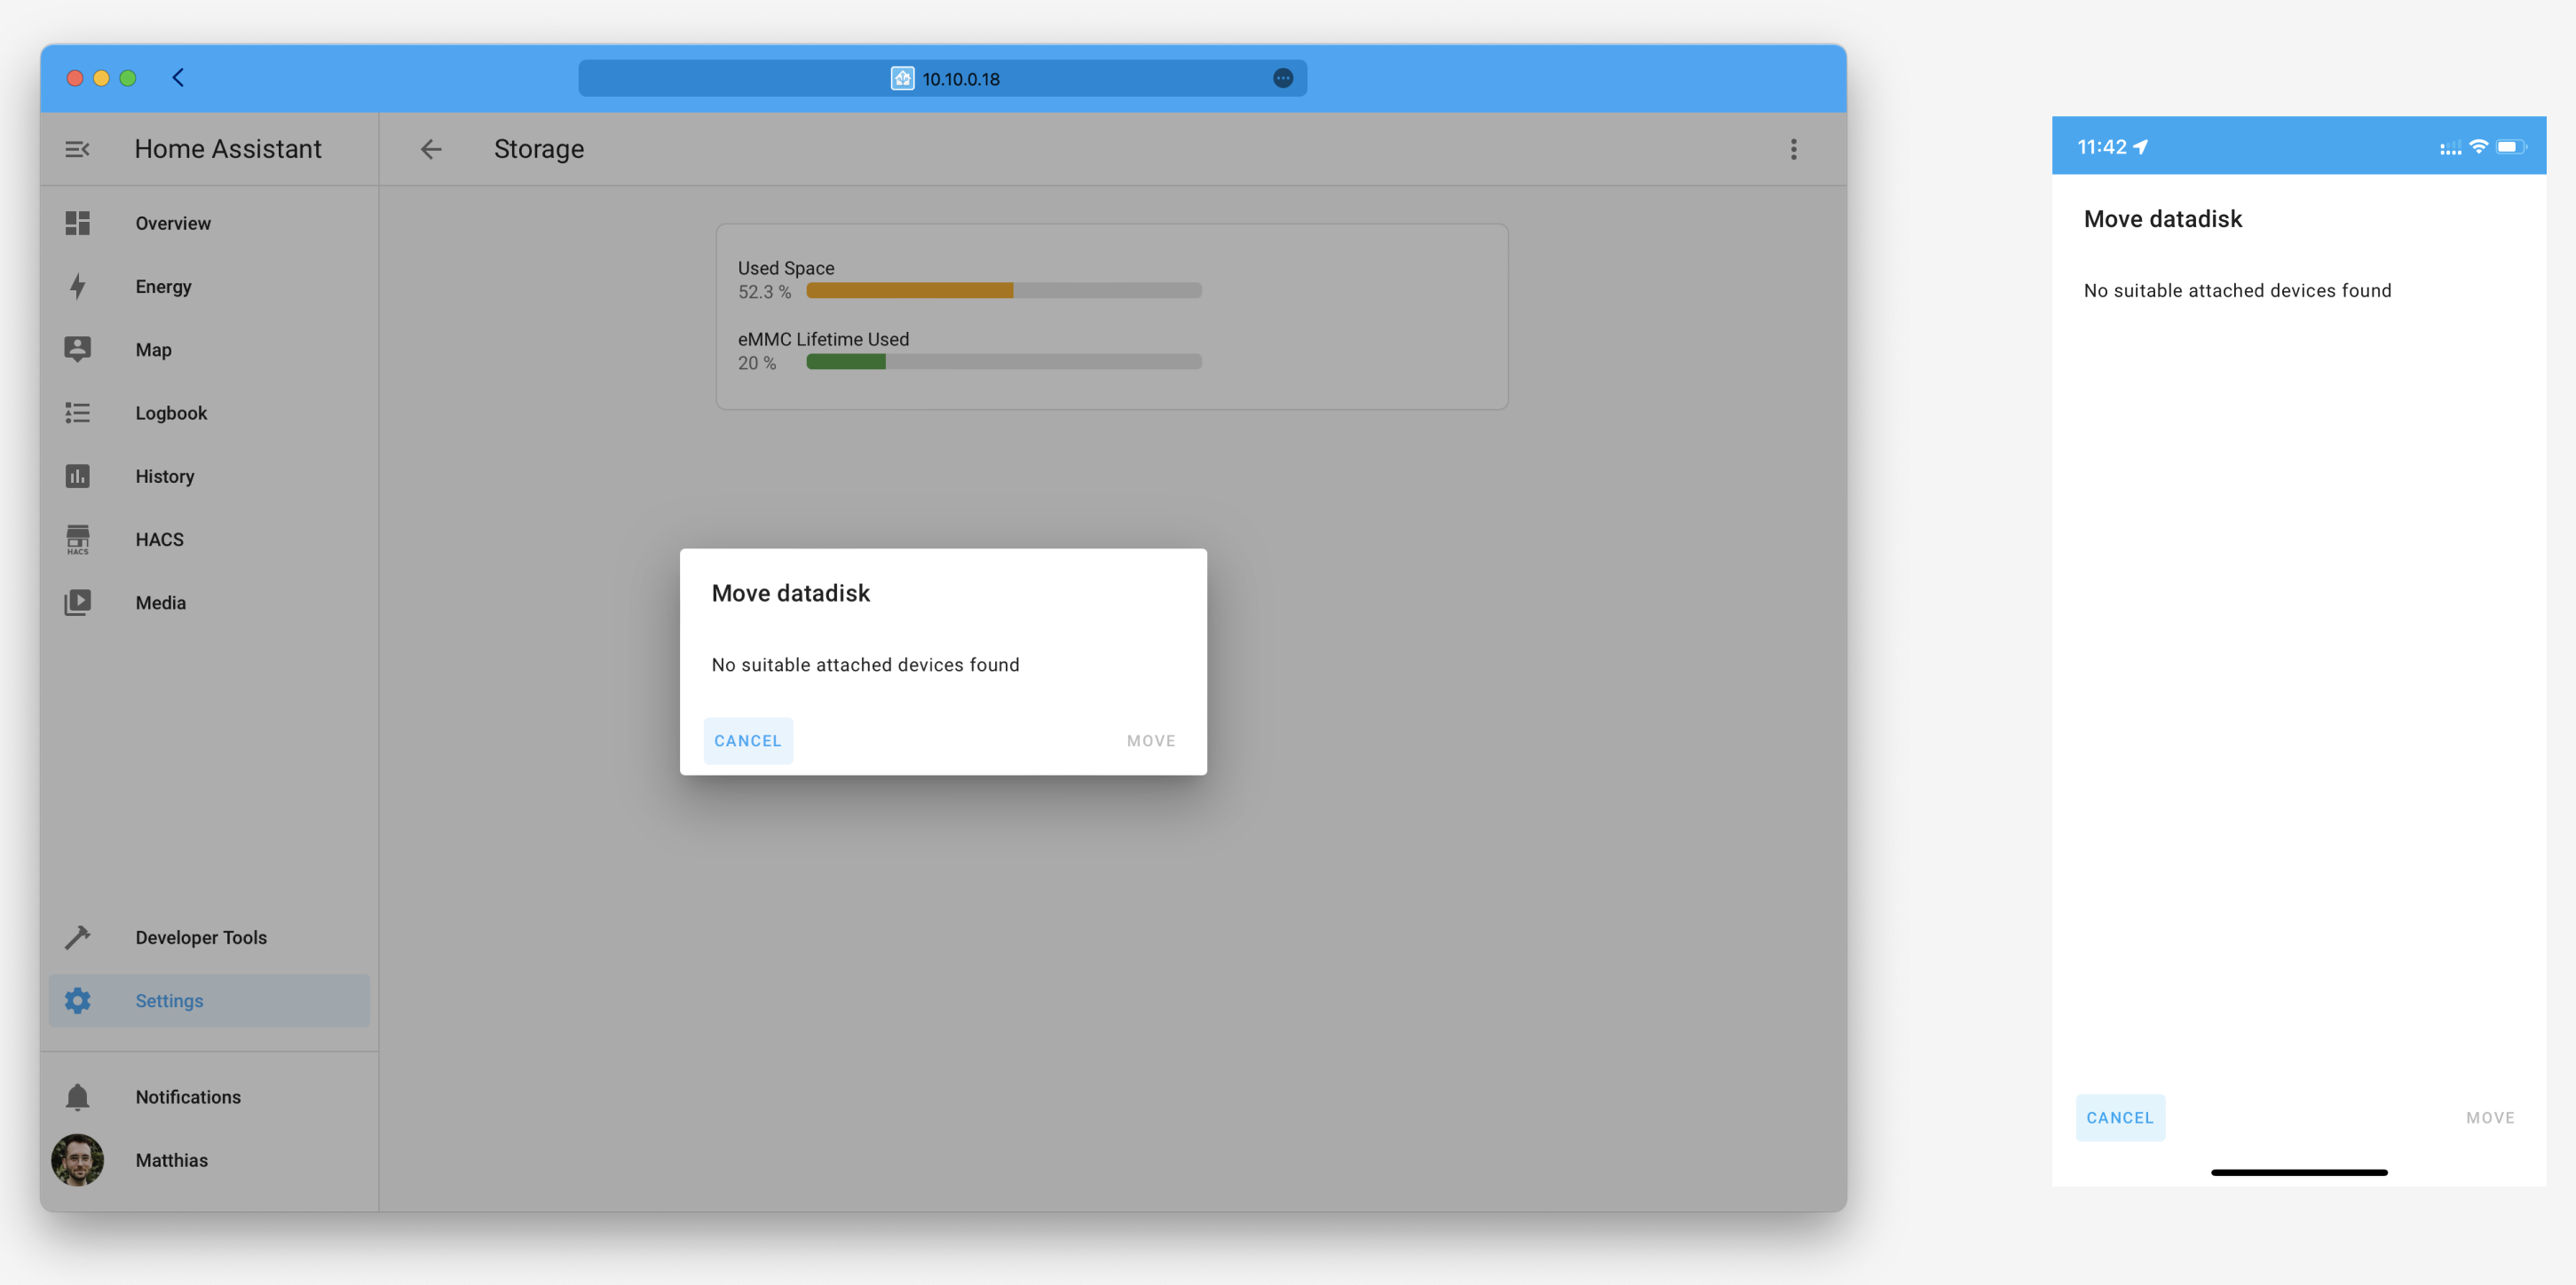Go back using Storage page arrow
2576x1285 pixels.
(x=431, y=149)
